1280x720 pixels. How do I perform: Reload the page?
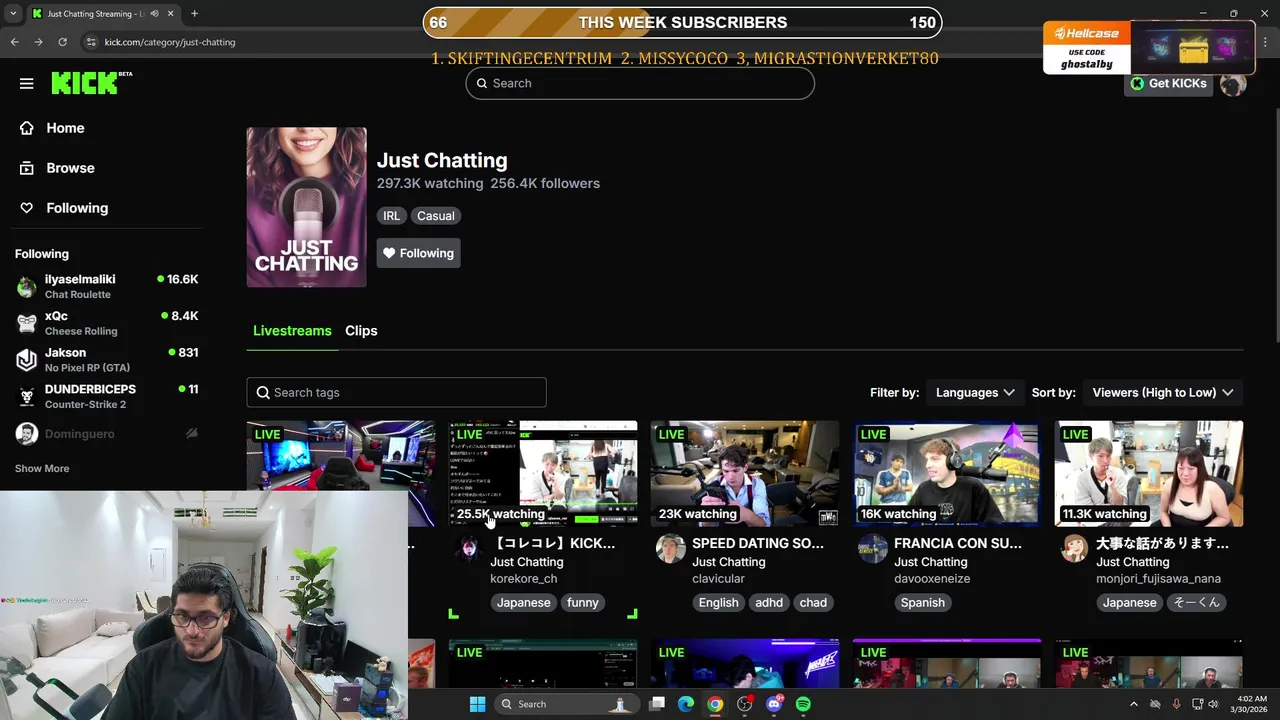point(62,42)
